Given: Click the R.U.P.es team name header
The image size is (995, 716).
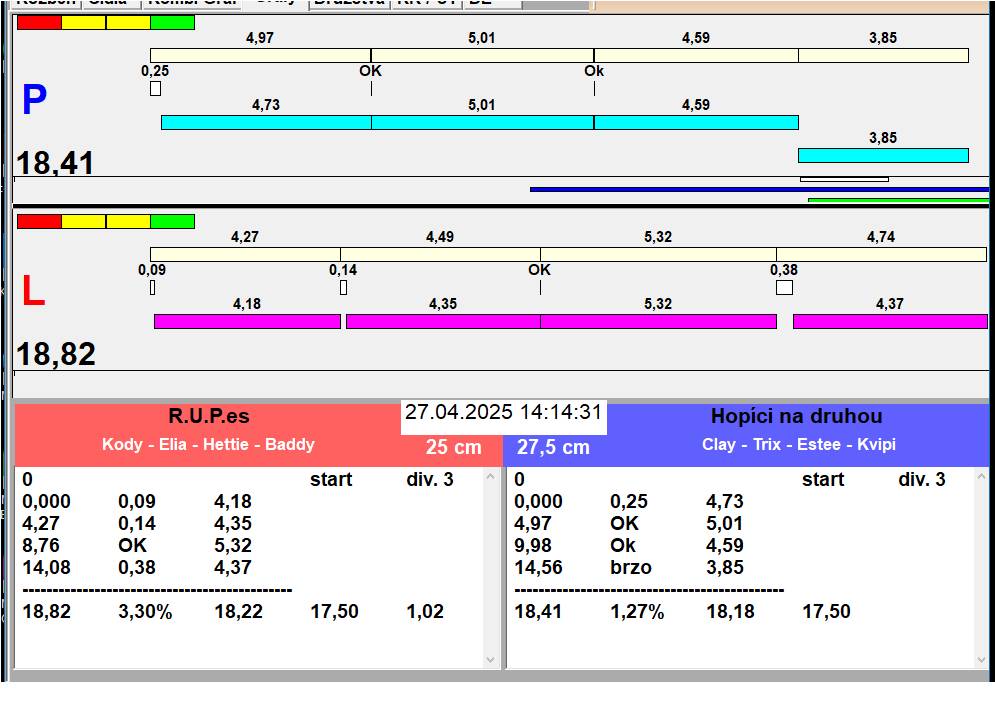Looking at the screenshot, I should [208, 416].
